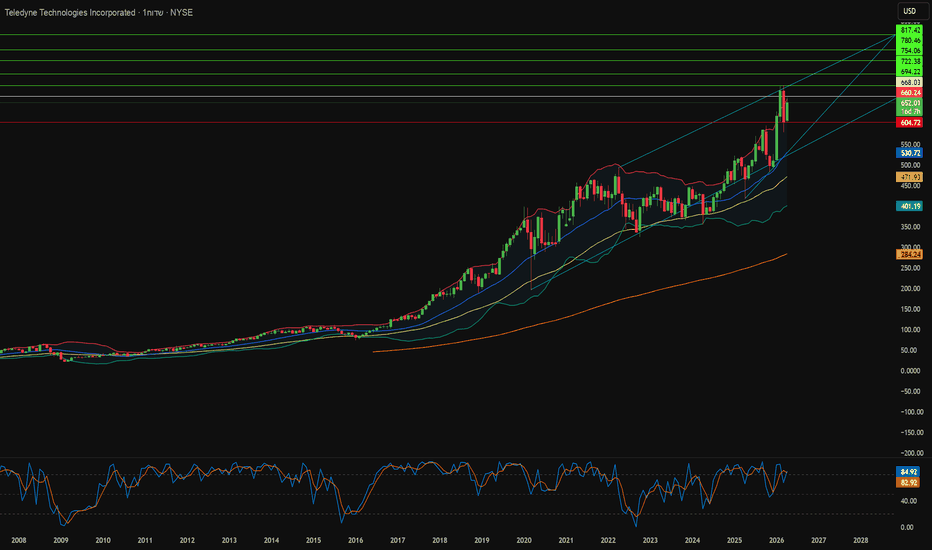Select the 722.38 green price label
Viewport: 932px width, 550px height.
910,61
